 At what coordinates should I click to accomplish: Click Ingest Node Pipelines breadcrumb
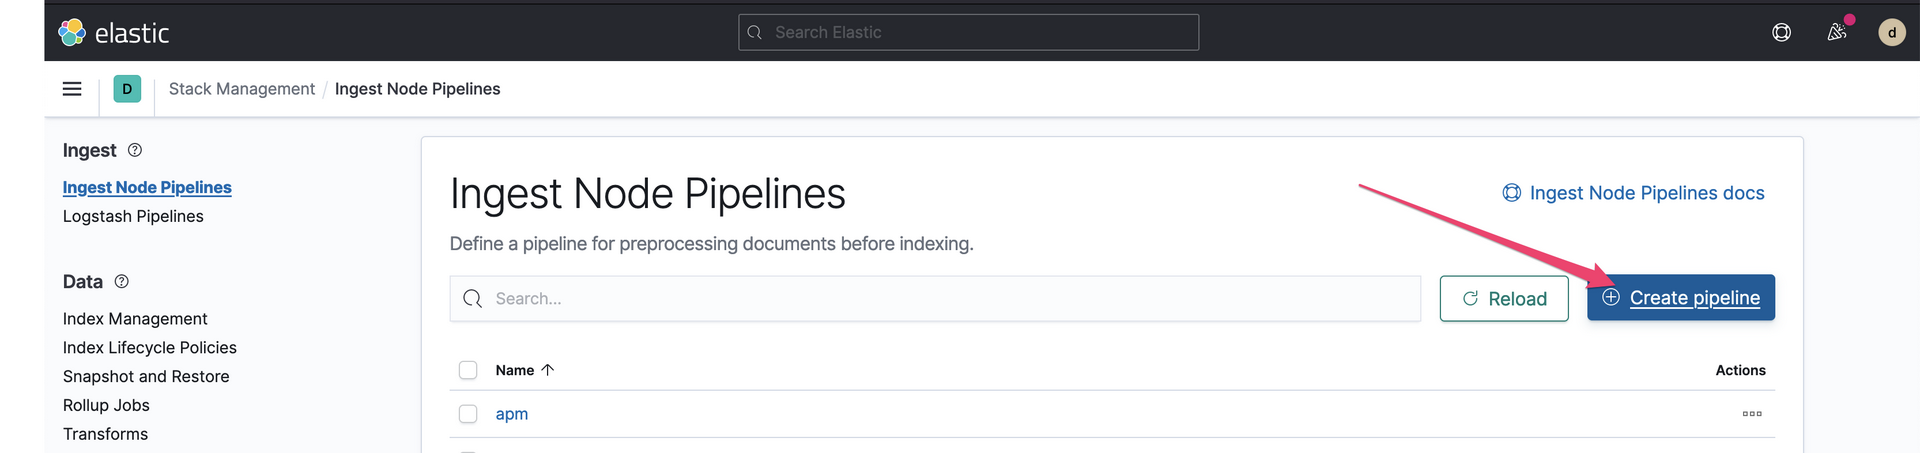coord(418,89)
